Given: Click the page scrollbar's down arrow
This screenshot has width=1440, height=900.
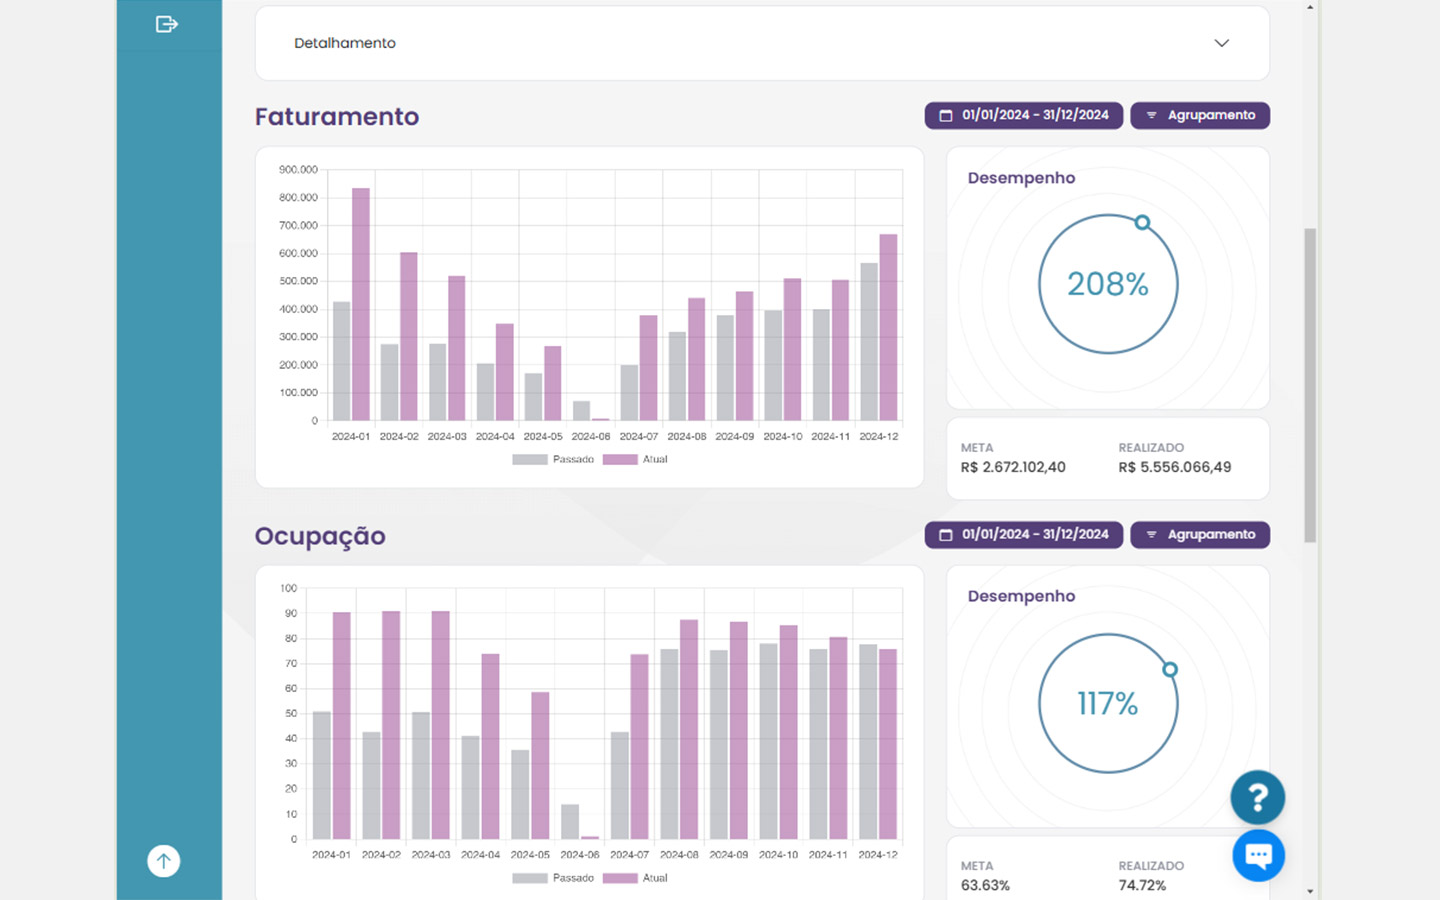Looking at the screenshot, I should 1310,891.
